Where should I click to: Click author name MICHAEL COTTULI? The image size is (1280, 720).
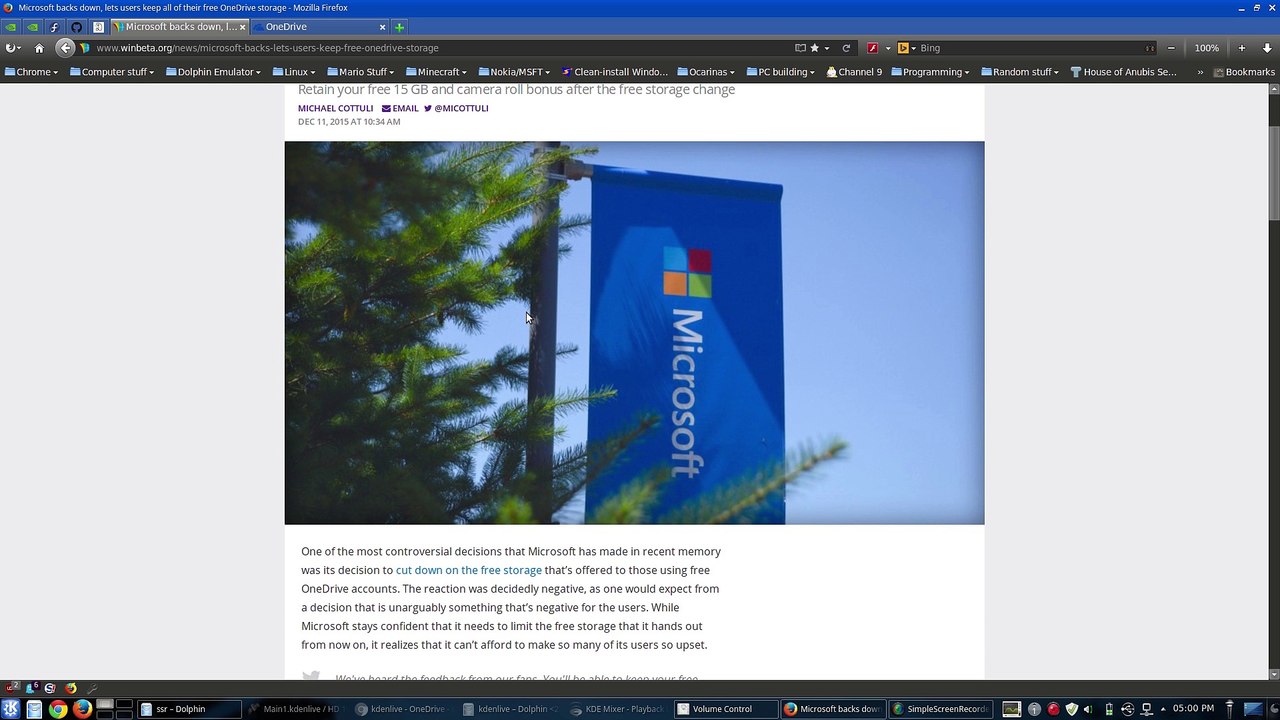(335, 108)
